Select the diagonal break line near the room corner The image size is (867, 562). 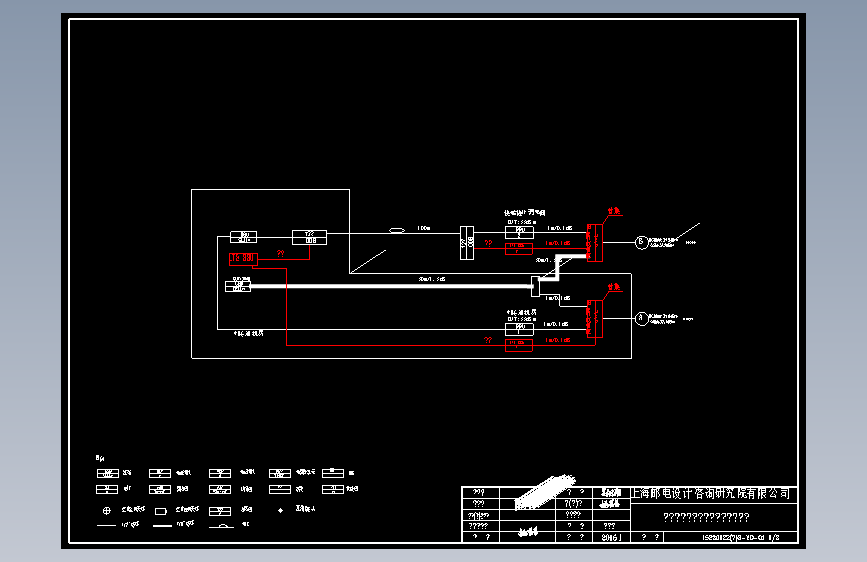368,262
